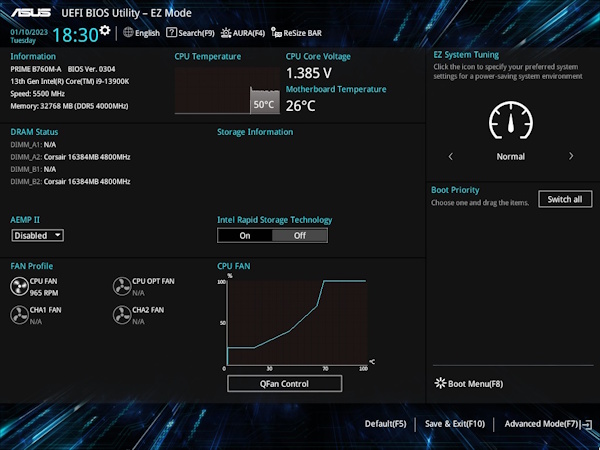600x450 pixels.
Task: Click the ReSize BAR icon
Action: pos(276,33)
